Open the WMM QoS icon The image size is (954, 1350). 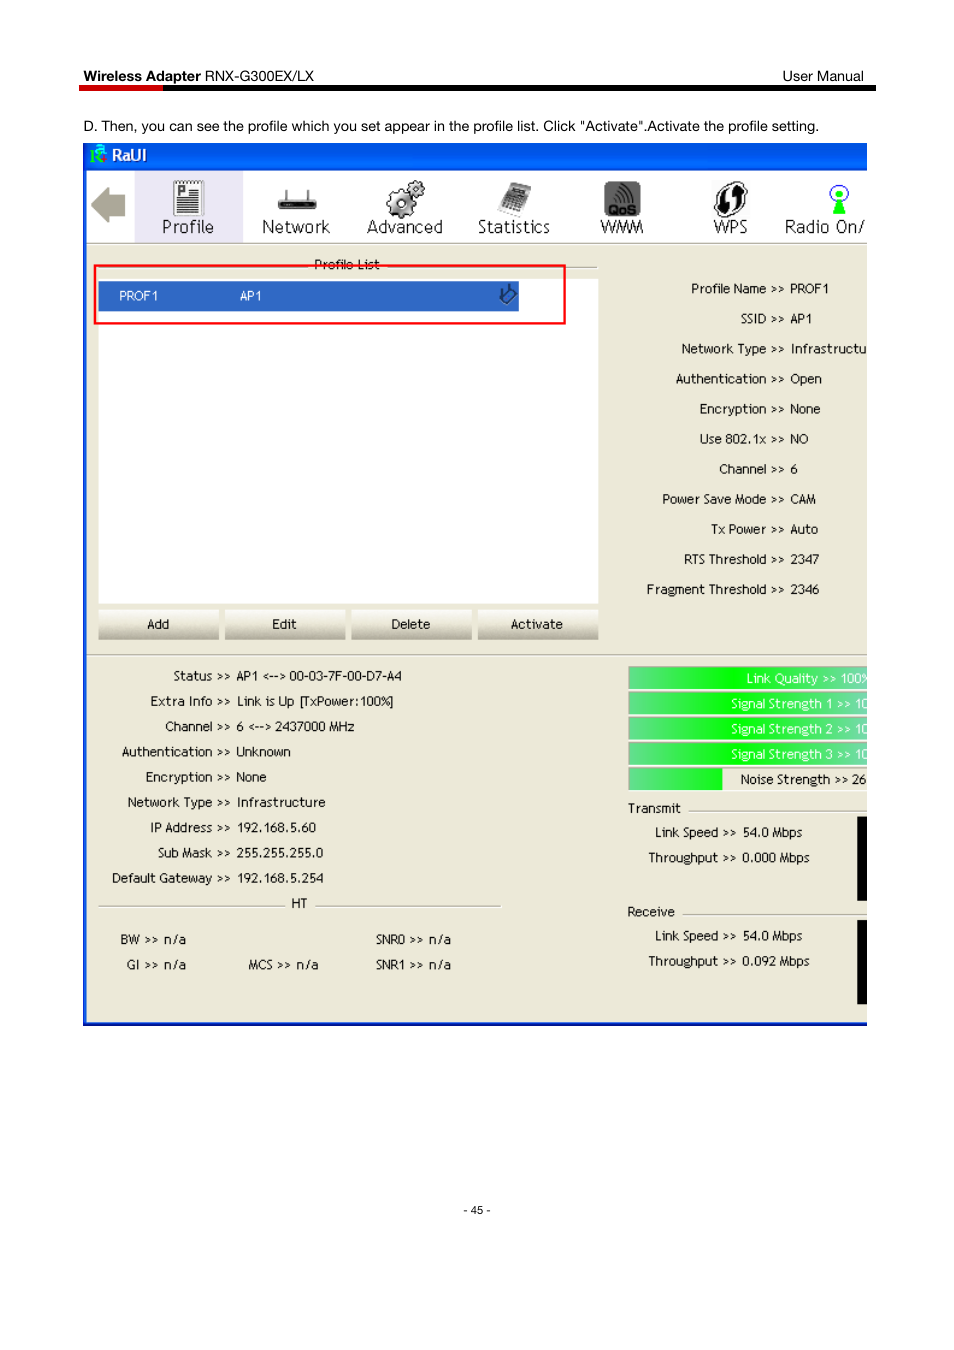(622, 199)
